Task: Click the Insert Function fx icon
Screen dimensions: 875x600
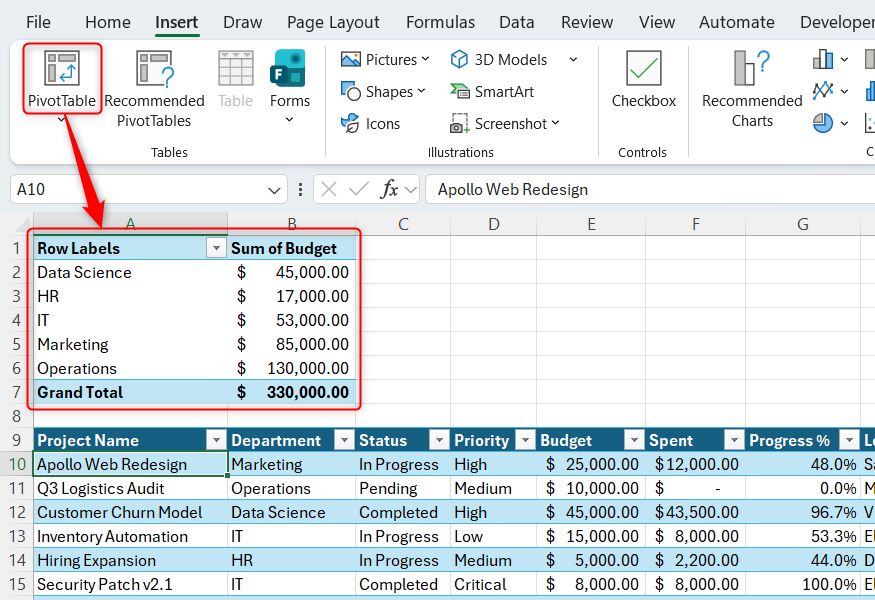Action: [389, 190]
